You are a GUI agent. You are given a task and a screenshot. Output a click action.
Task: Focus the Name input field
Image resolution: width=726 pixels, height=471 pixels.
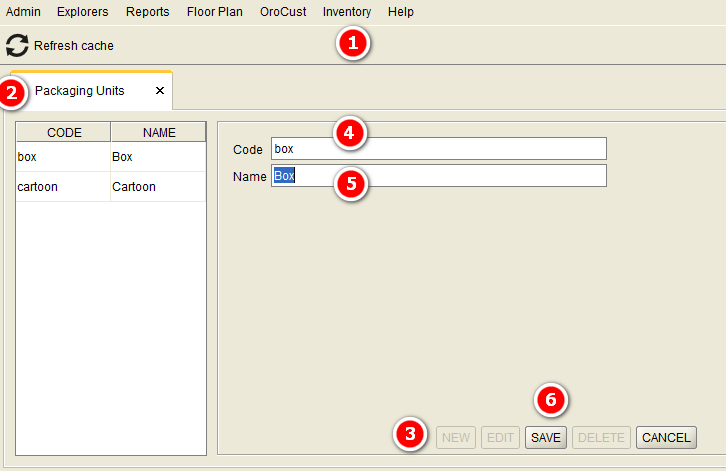click(439, 176)
